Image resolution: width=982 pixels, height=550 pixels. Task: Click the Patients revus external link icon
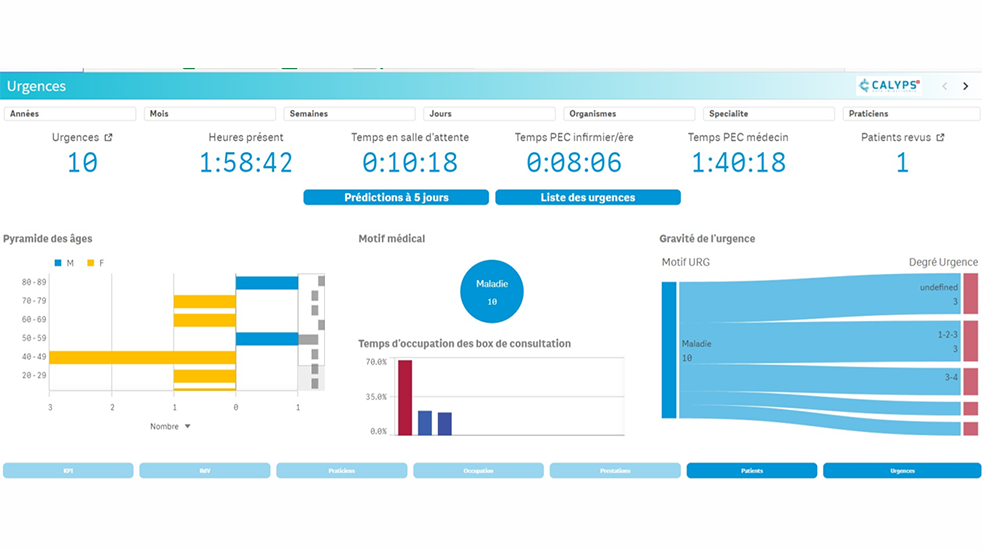[940, 138]
